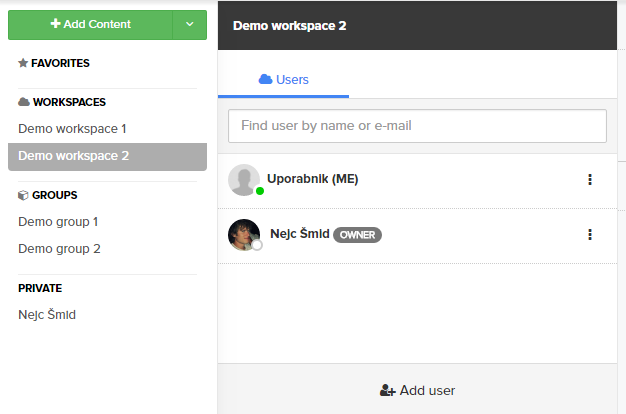This screenshot has height=414, width=626.
Task: Focus the Find user search field
Action: (x=417, y=126)
